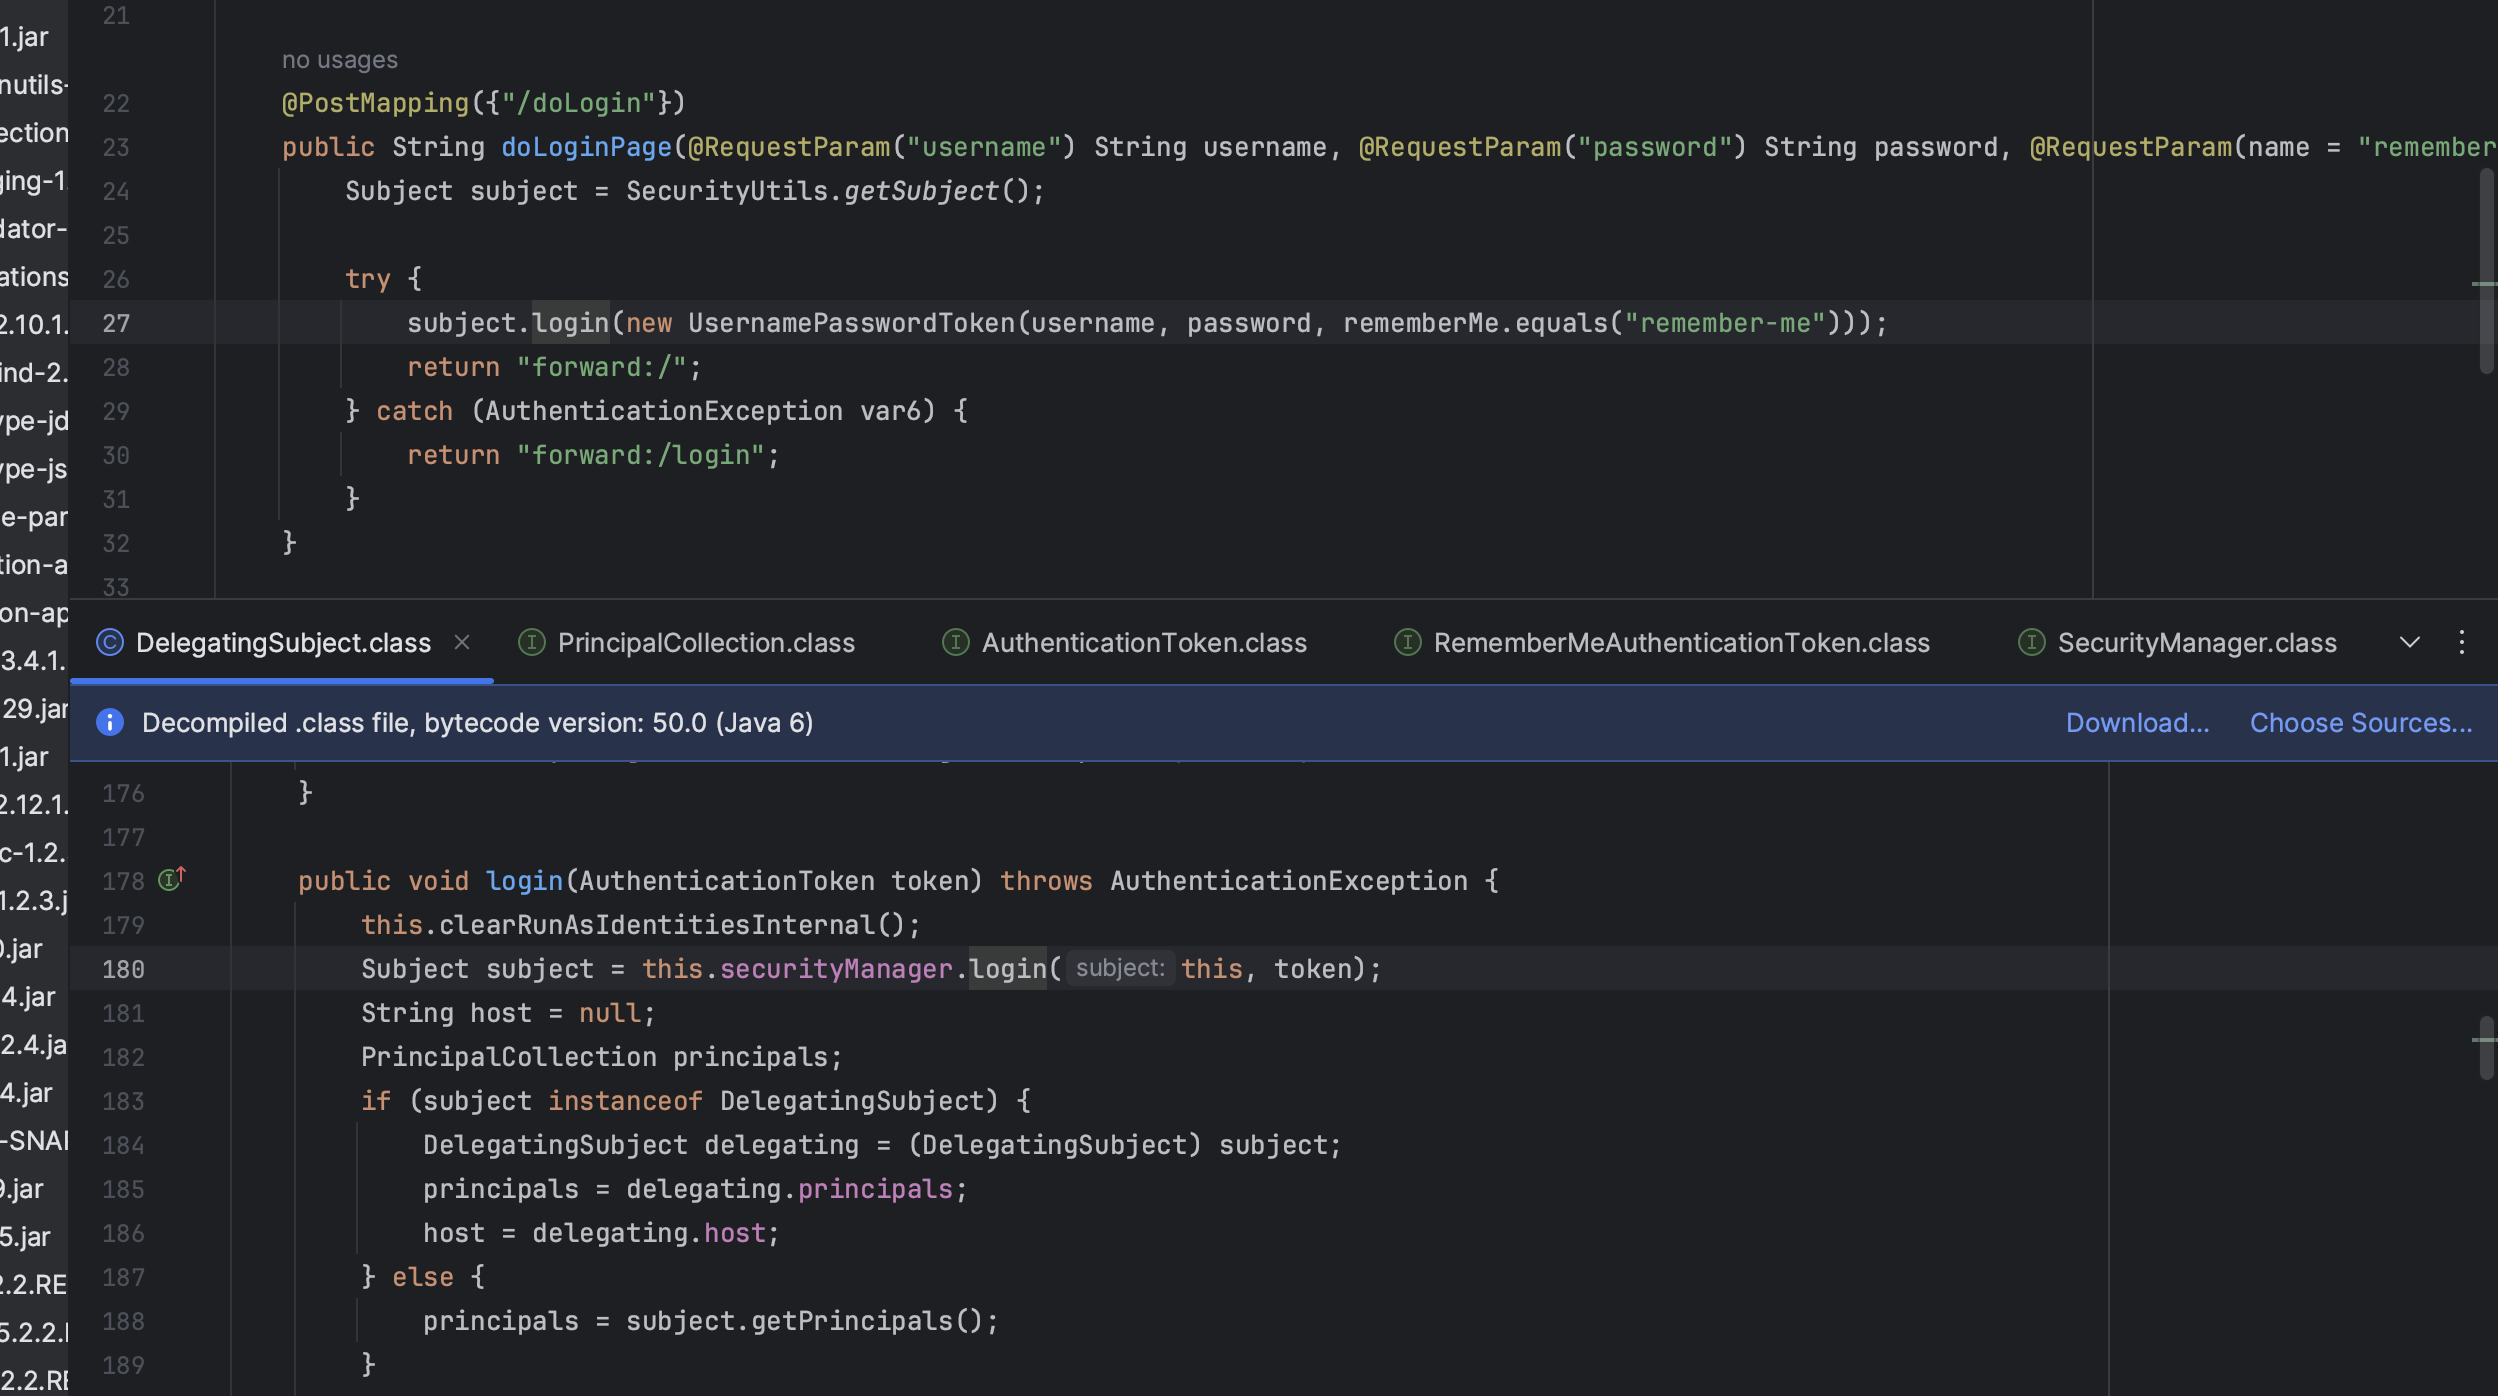
Task: Open the RememberMeAuthenticationToken.class tab
Action: click(1680, 642)
